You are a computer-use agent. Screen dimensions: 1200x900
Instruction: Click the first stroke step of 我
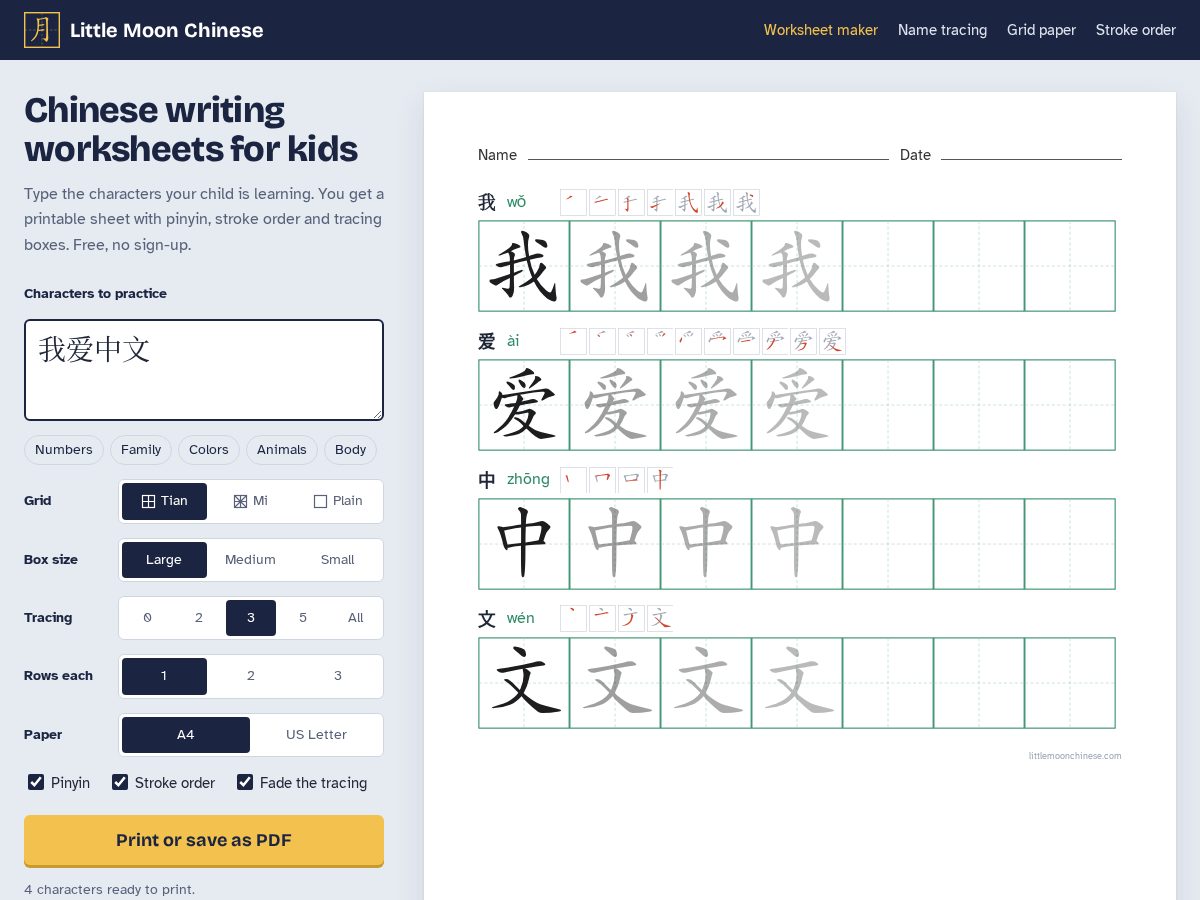[x=573, y=203]
